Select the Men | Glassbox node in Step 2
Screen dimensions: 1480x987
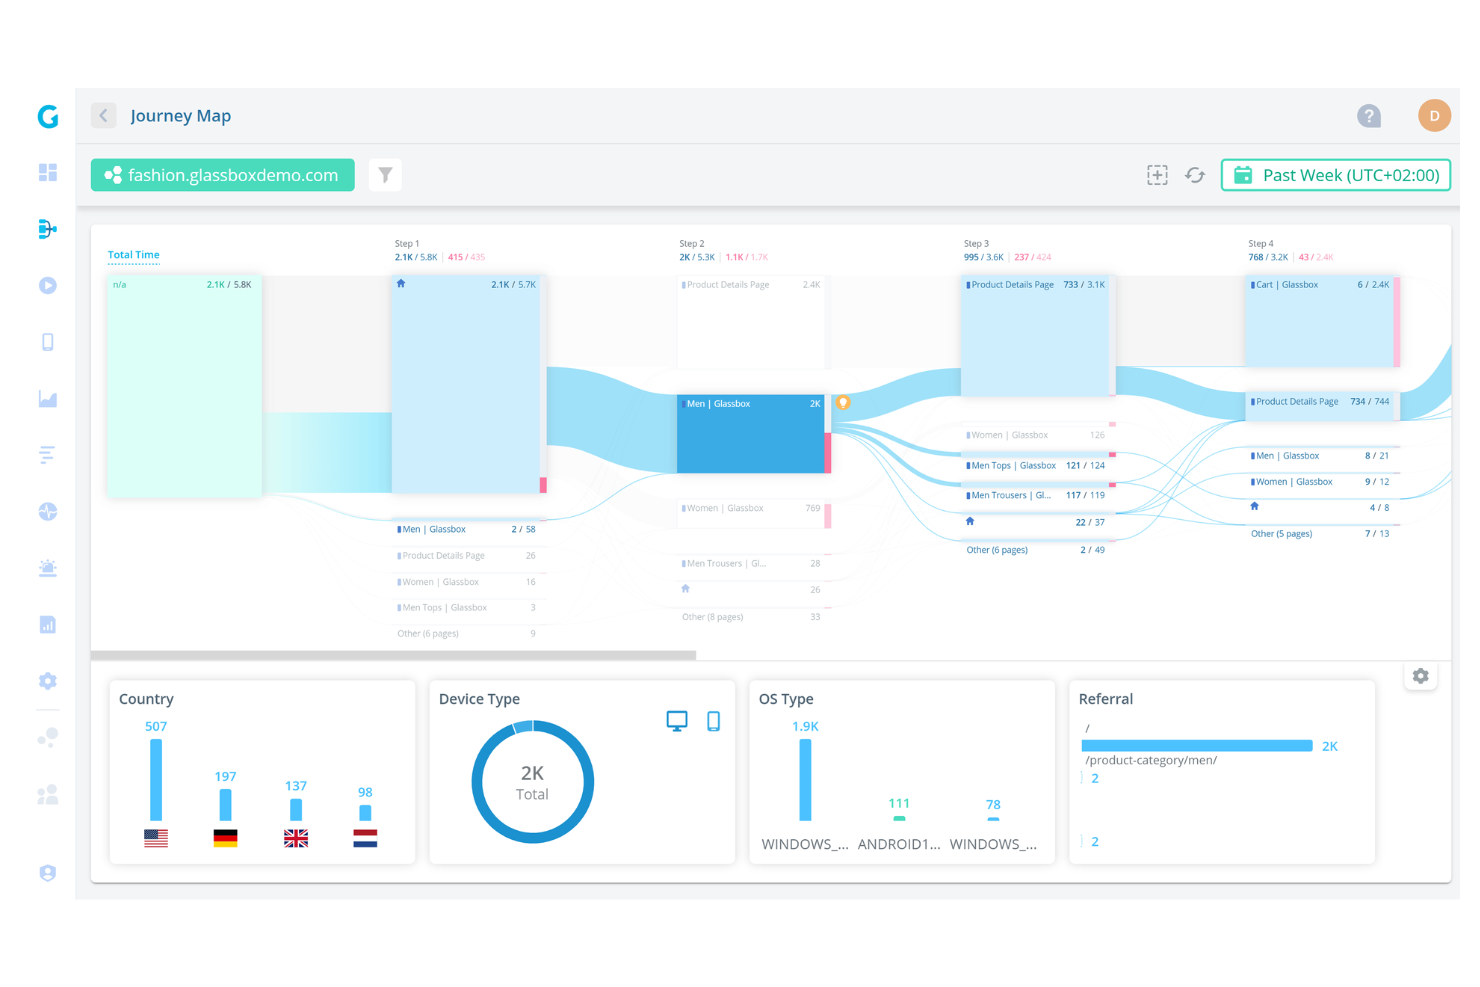[x=750, y=434]
